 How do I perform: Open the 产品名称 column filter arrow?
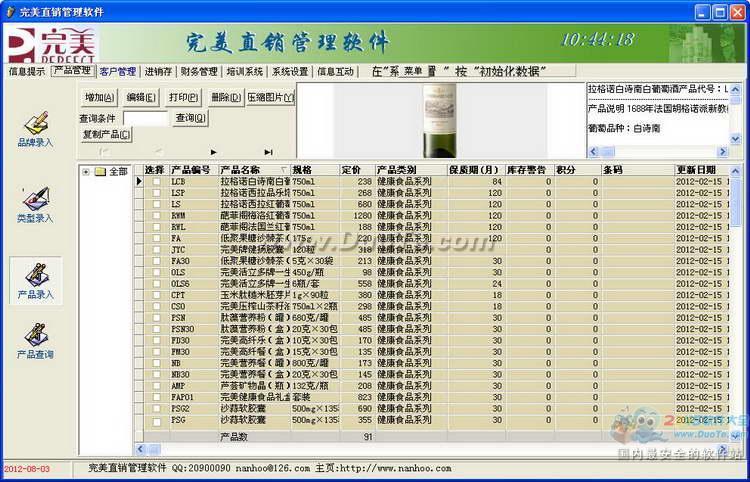pos(283,170)
